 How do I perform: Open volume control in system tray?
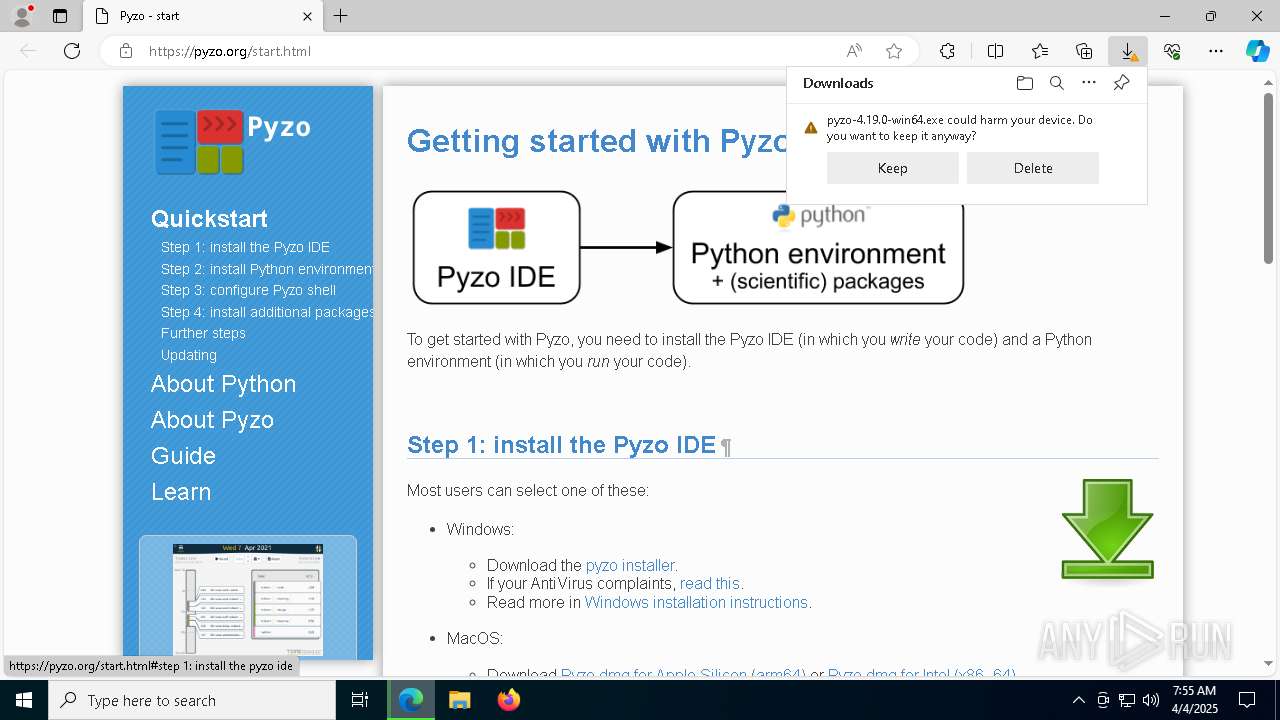(x=1150, y=700)
